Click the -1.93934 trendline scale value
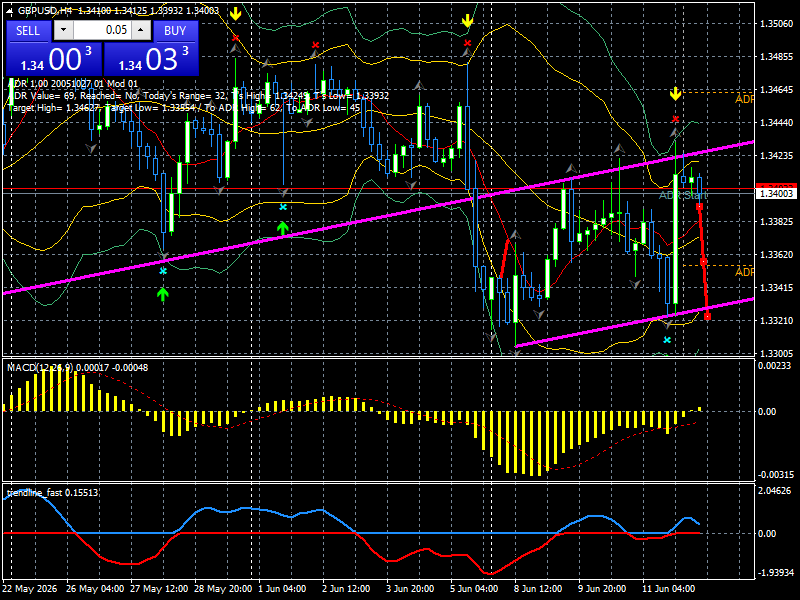The image size is (800, 600). pyautogui.click(x=776, y=572)
